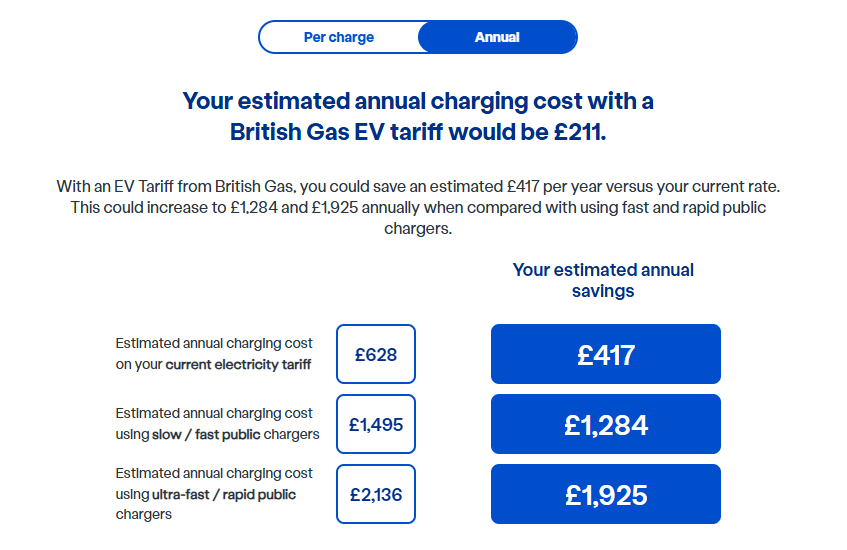The image size is (847, 550).
Task: Click the £628 current tariff cost box
Action: tap(376, 354)
